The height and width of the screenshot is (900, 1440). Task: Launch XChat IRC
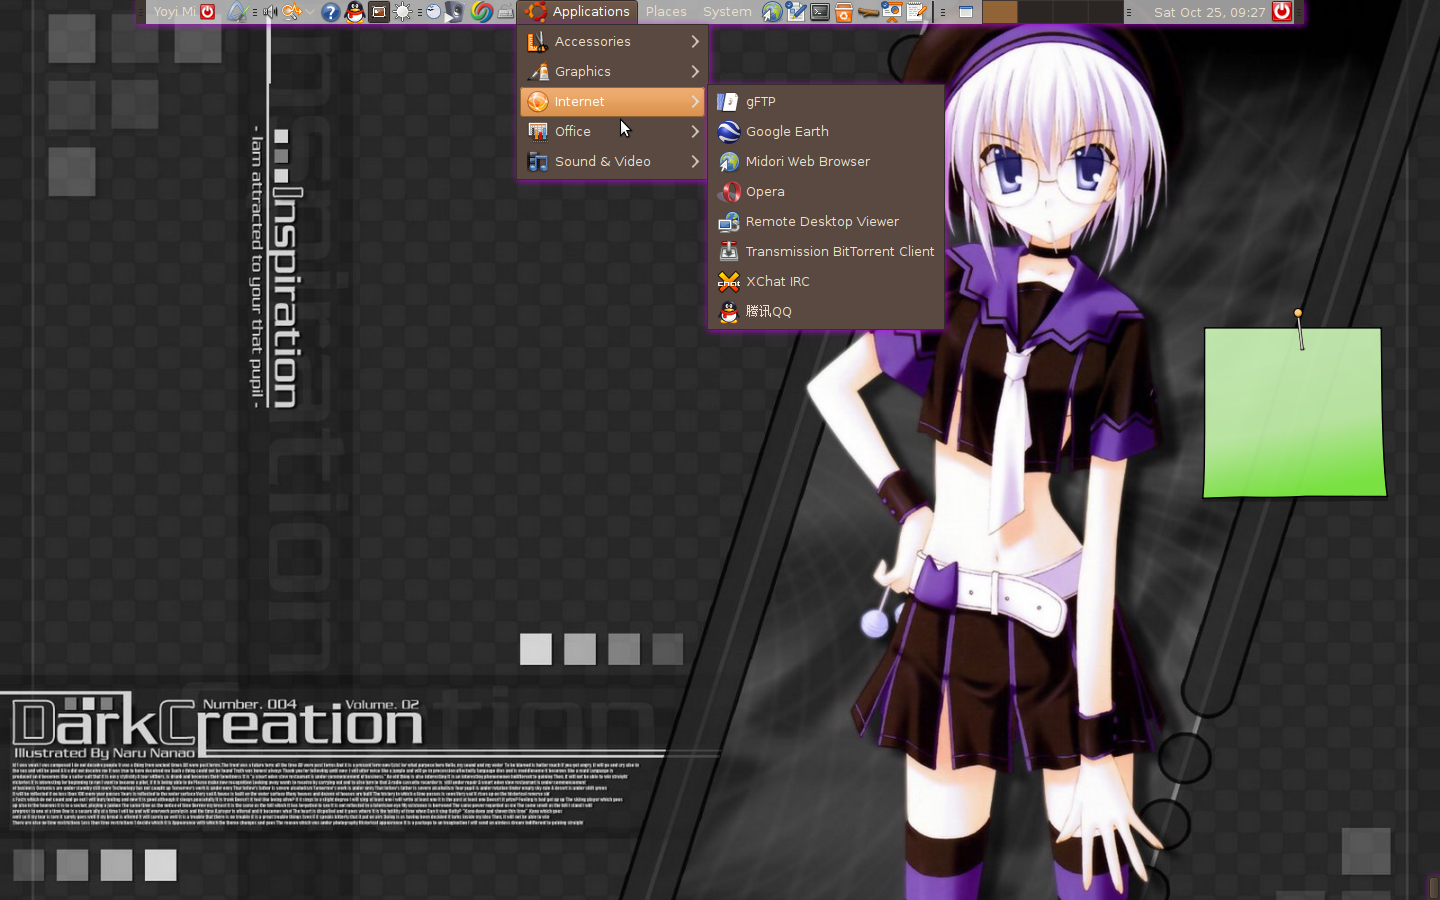[x=826, y=281]
